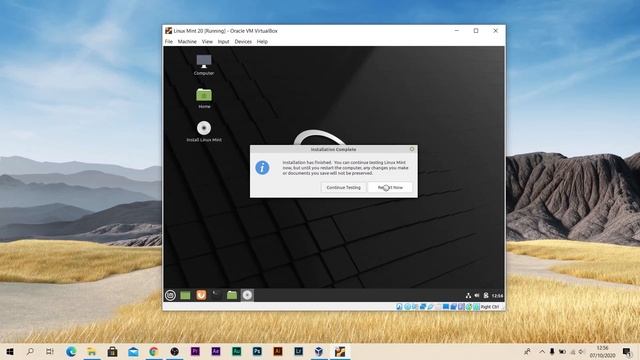Select running Linux Mint VM taskbar icon
Image resolution: width=640 pixels, height=360 pixels.
tap(340, 351)
